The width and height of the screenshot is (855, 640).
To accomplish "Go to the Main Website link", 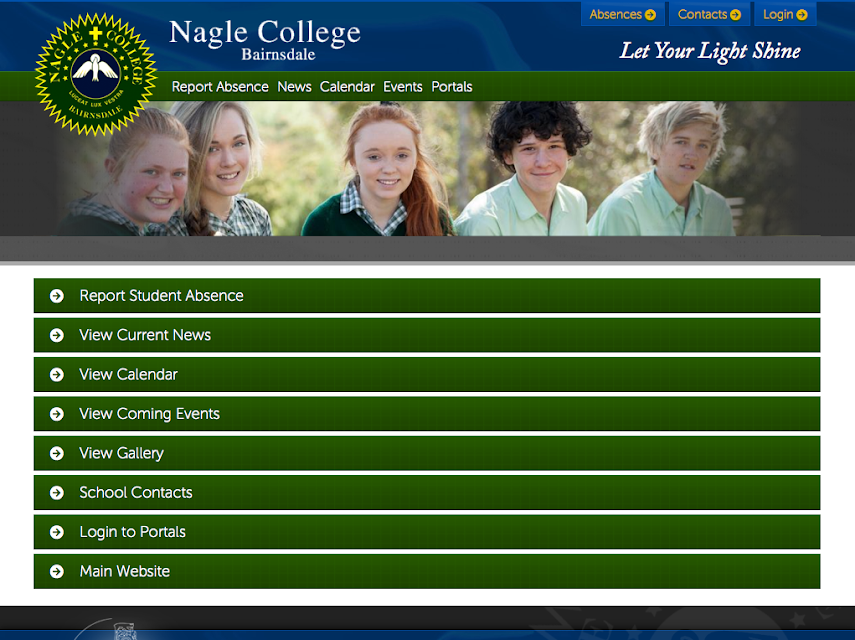I will point(427,571).
